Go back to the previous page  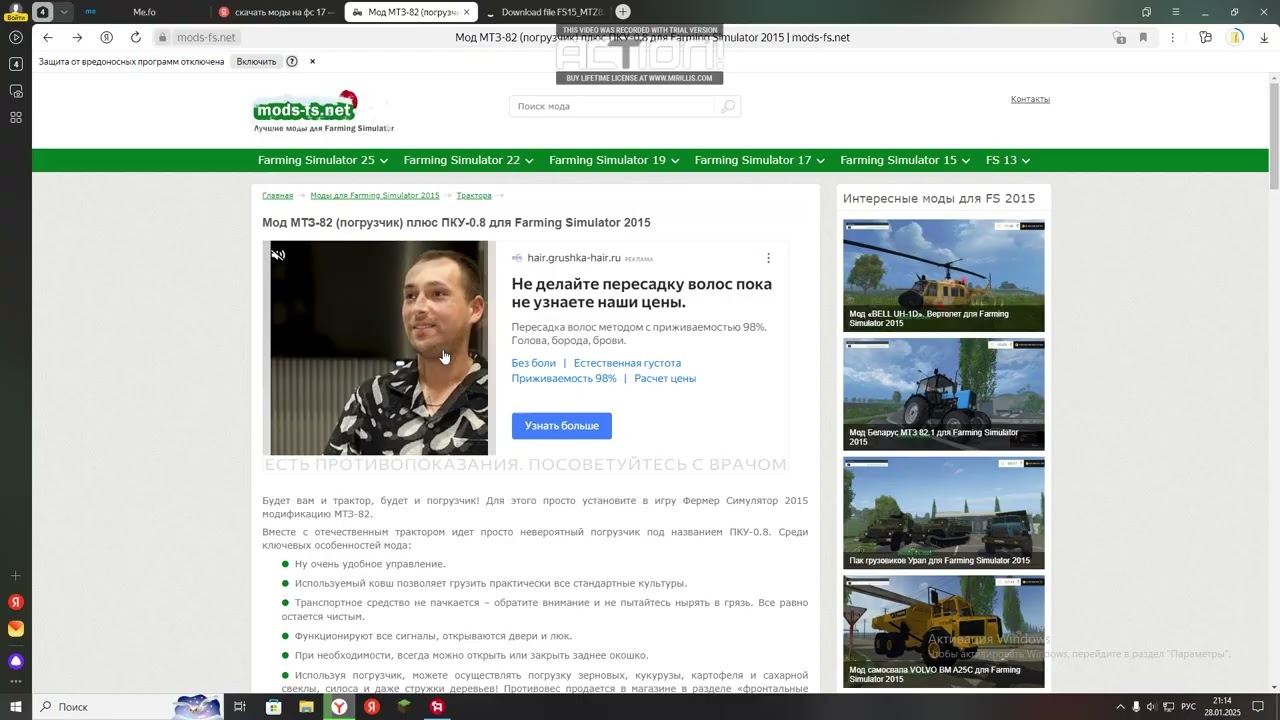pos(47,37)
